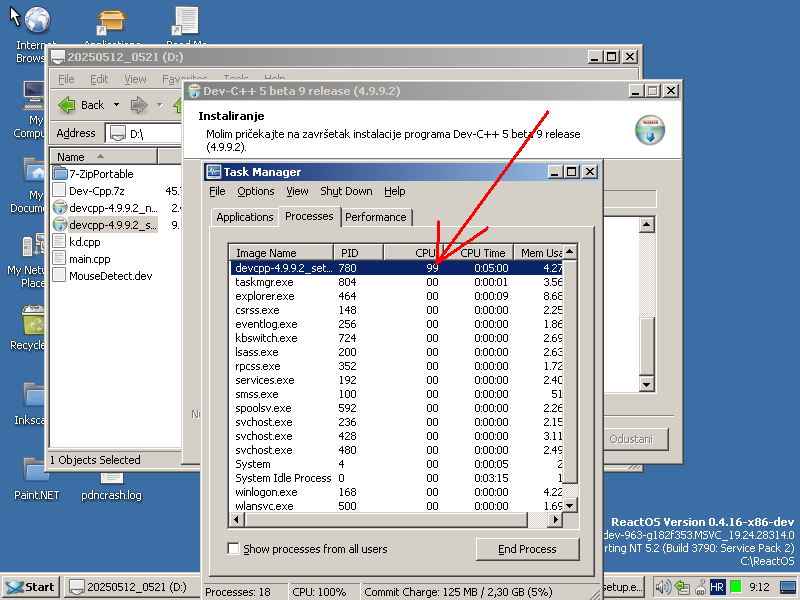The width and height of the screenshot is (800, 600).
Task: Click the volume speaker tray icon
Action: click(x=662, y=587)
